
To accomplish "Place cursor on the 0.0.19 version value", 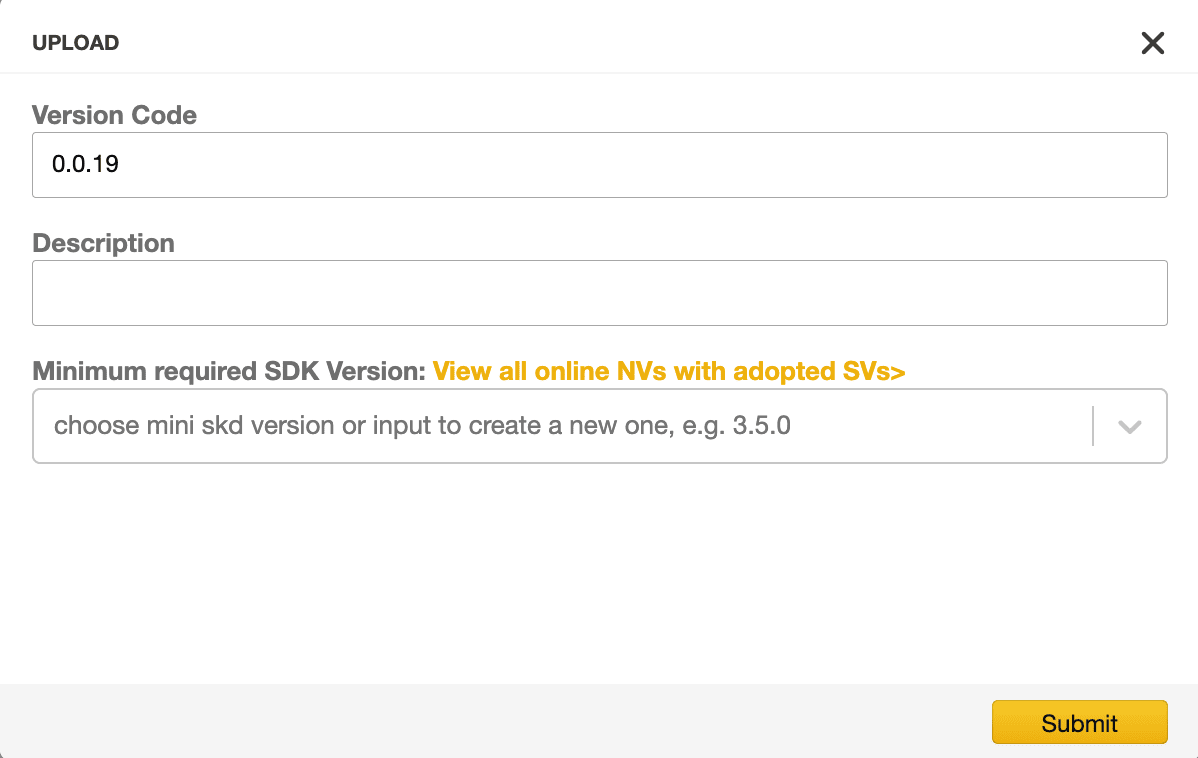I will point(85,164).
